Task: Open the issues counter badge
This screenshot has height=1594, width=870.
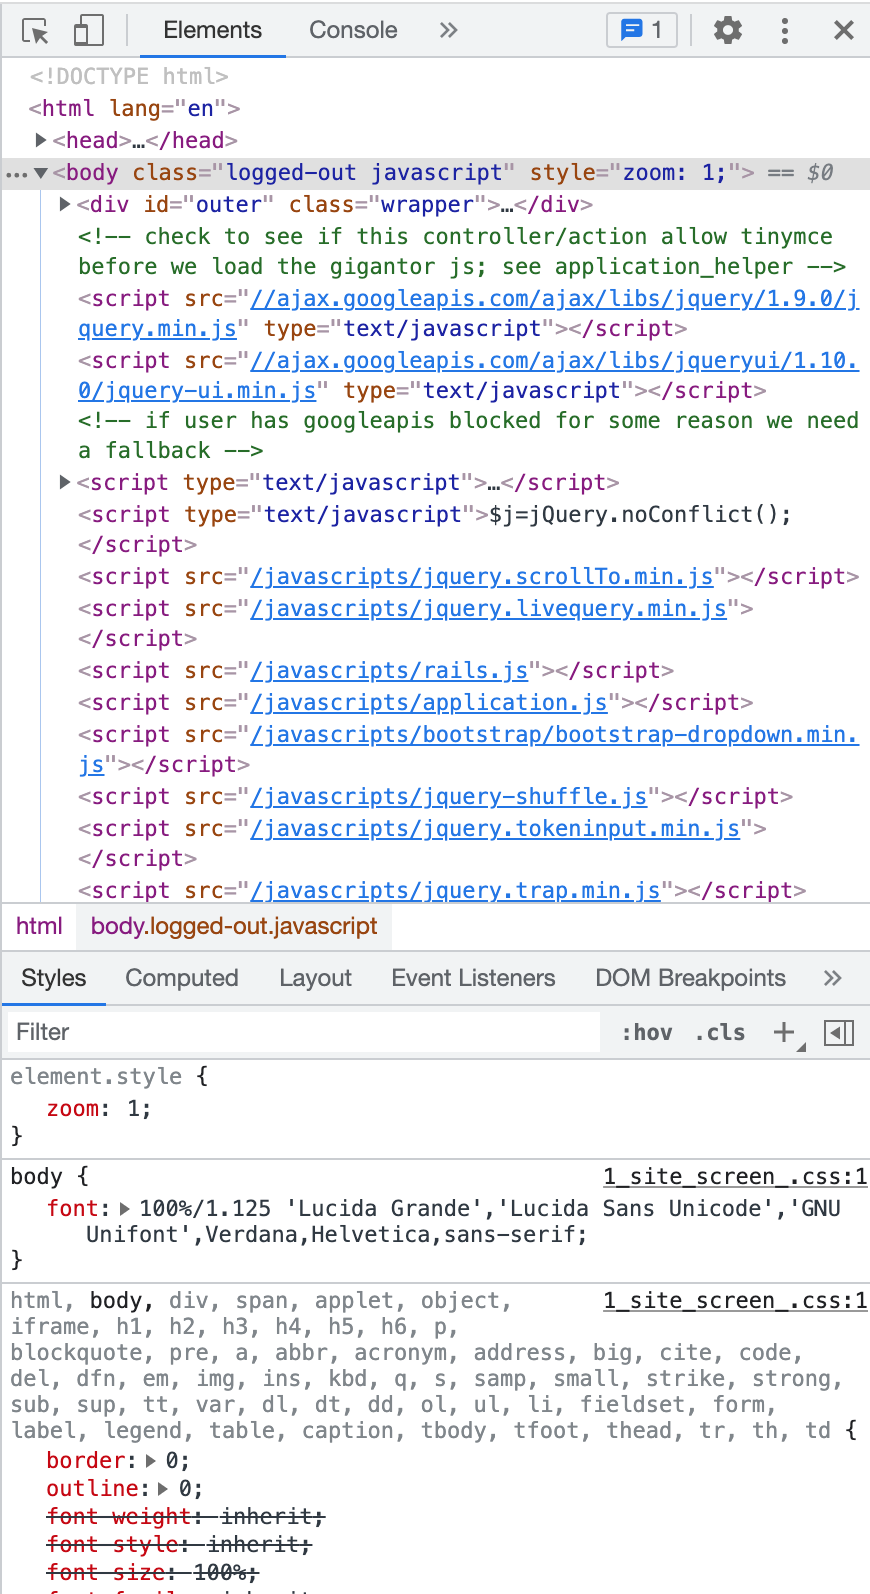Action: (x=642, y=31)
